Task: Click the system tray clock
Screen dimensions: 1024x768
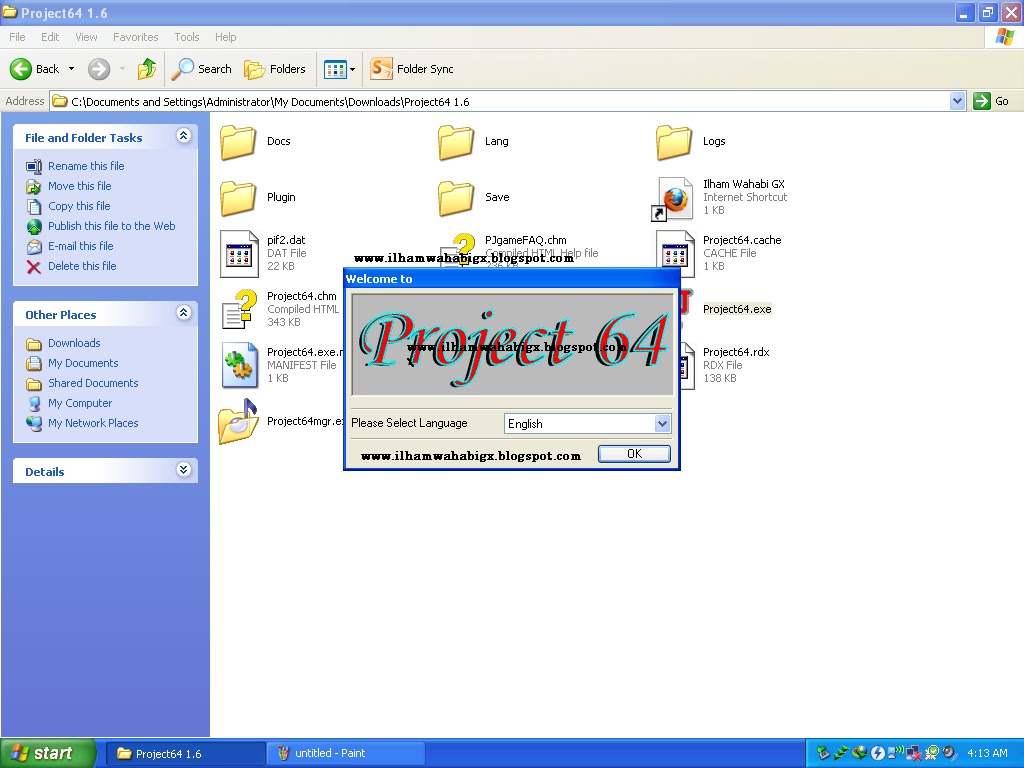Action: [987, 753]
